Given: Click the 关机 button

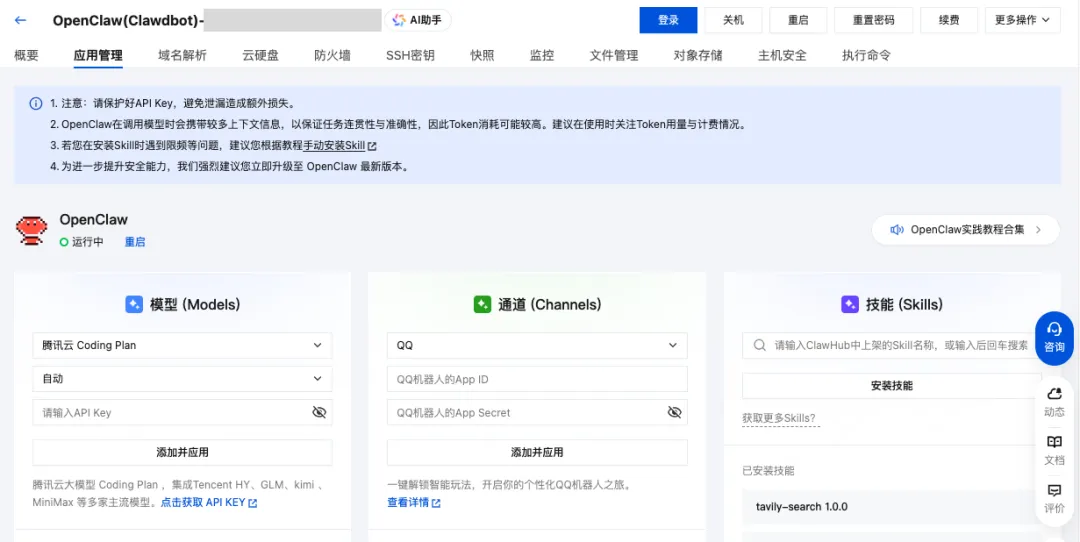Looking at the screenshot, I should click(733, 20).
